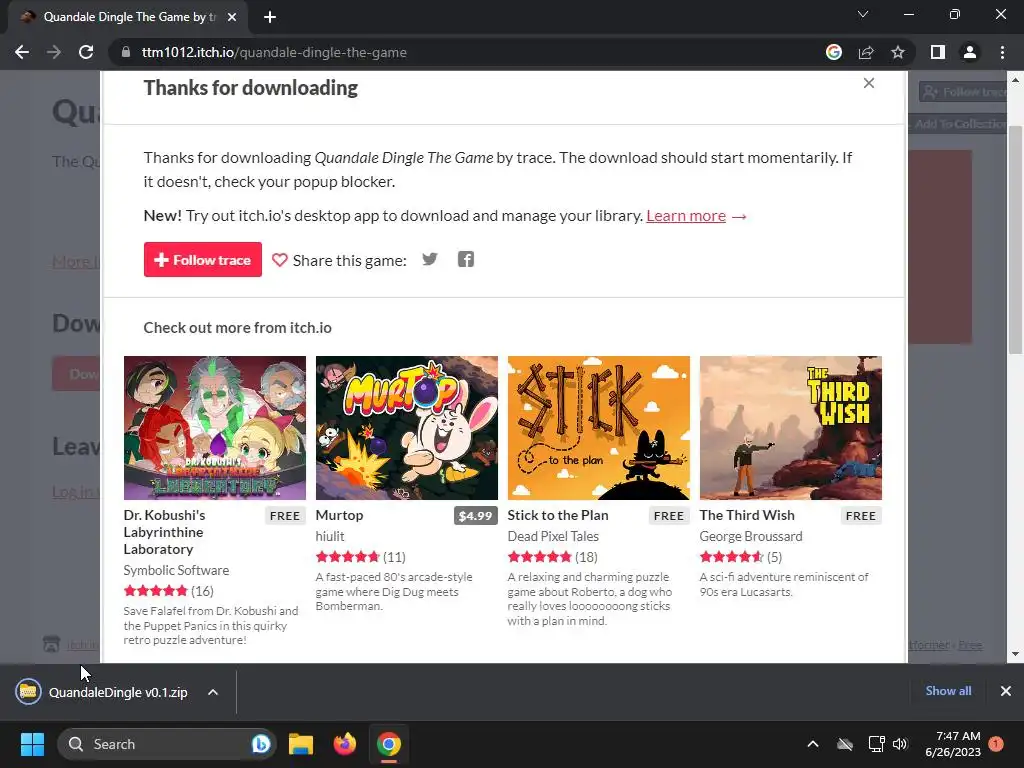Click the address bar URL
Image resolution: width=1024 pixels, height=768 pixels.
(x=274, y=52)
